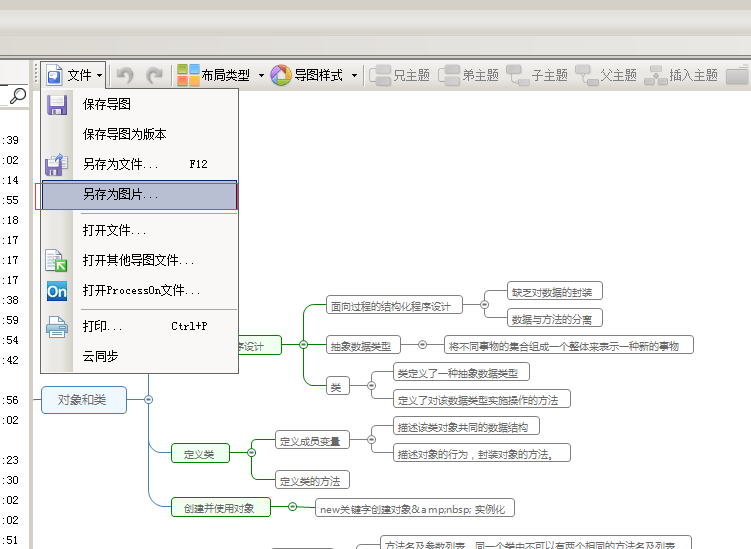Image resolution: width=751 pixels, height=549 pixels.
Task: Choose 云同步 from the file menu
Action: pos(100,356)
